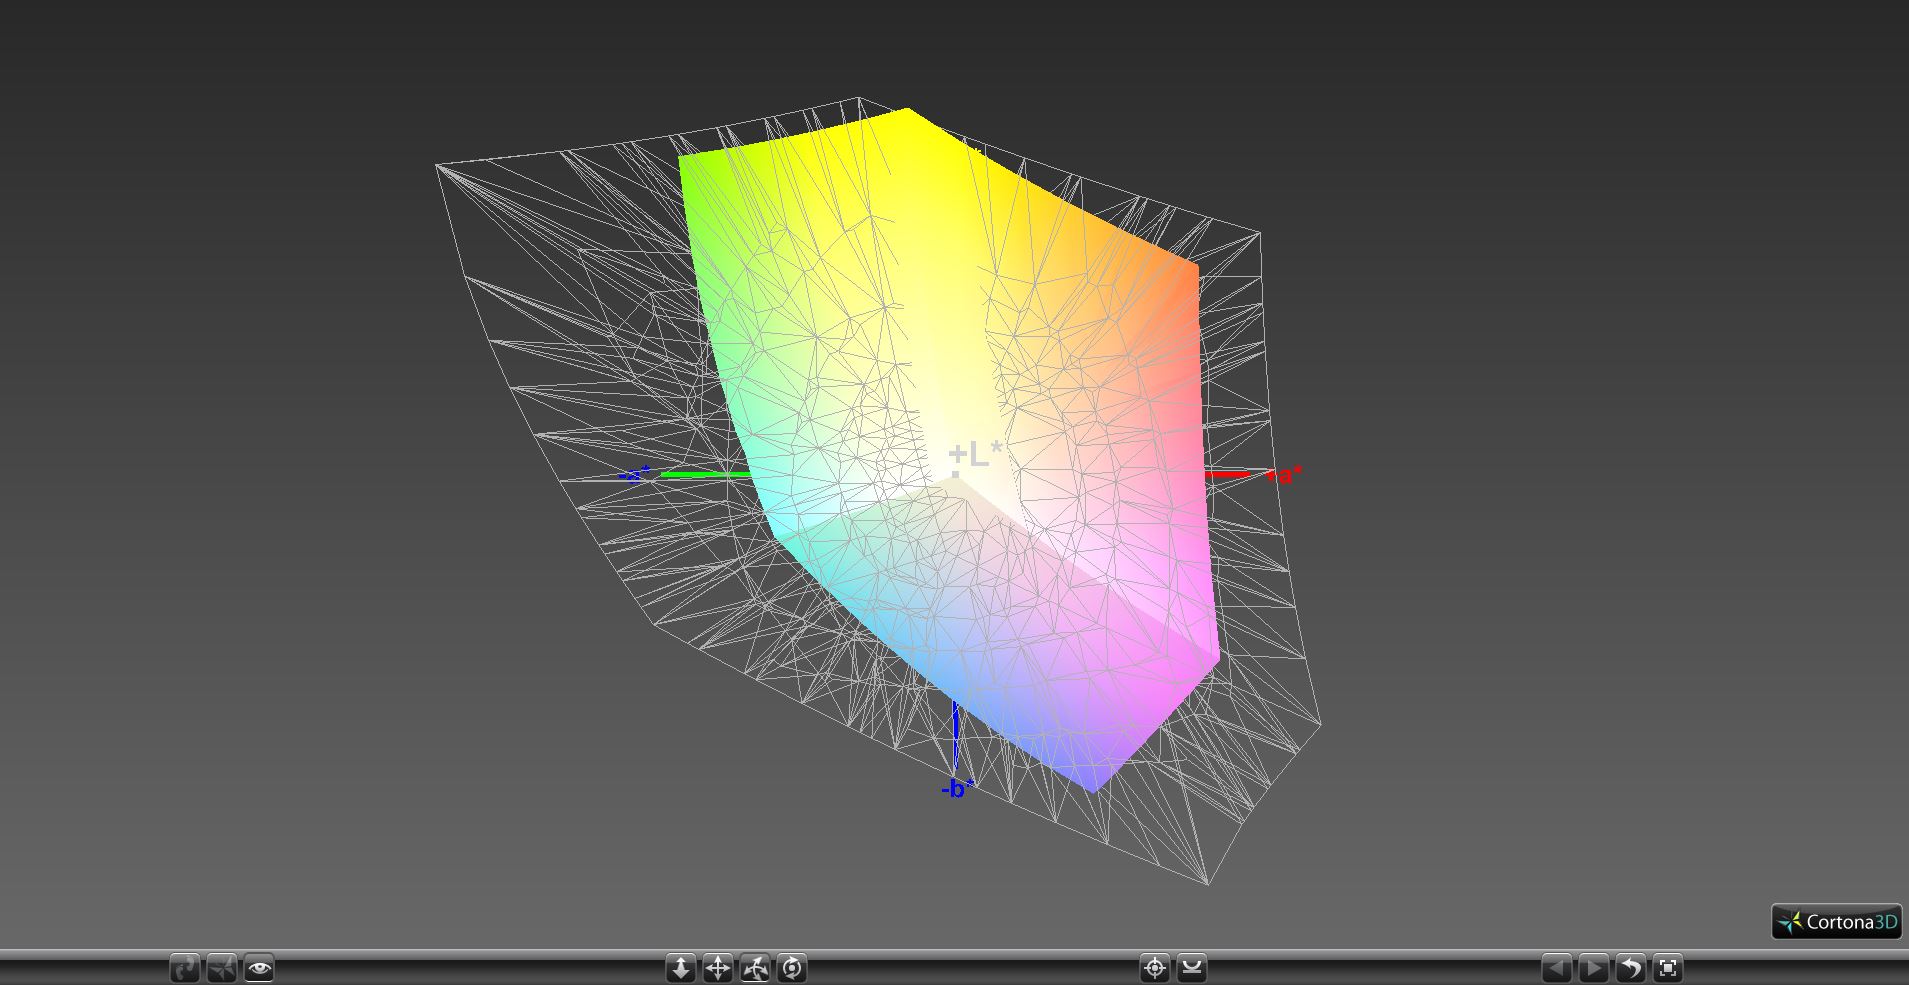The width and height of the screenshot is (1909, 985).
Task: Go to previous viewpoint arrow
Action: 1557,968
